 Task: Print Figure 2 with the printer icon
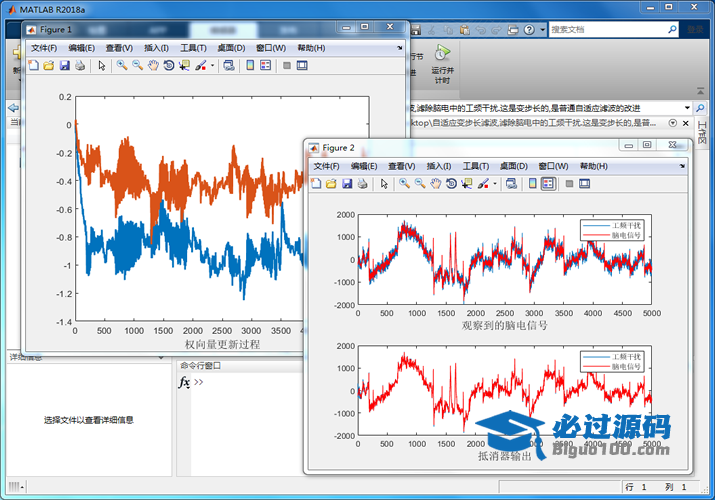point(363,184)
